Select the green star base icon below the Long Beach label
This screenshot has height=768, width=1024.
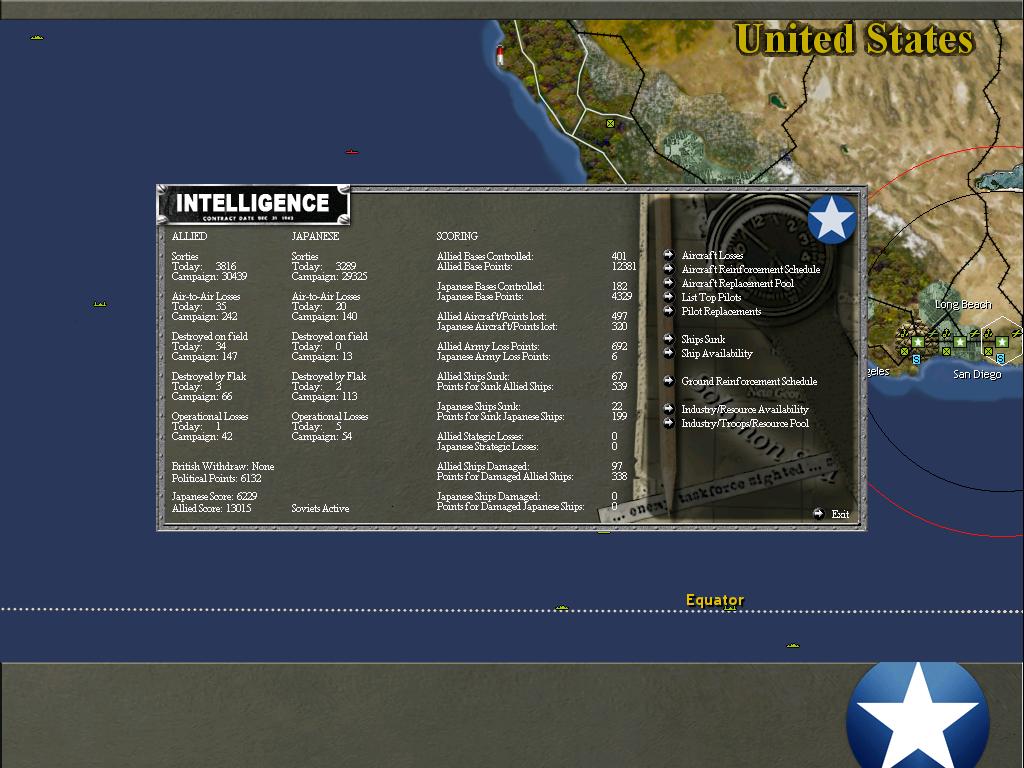pyautogui.click(x=959, y=342)
